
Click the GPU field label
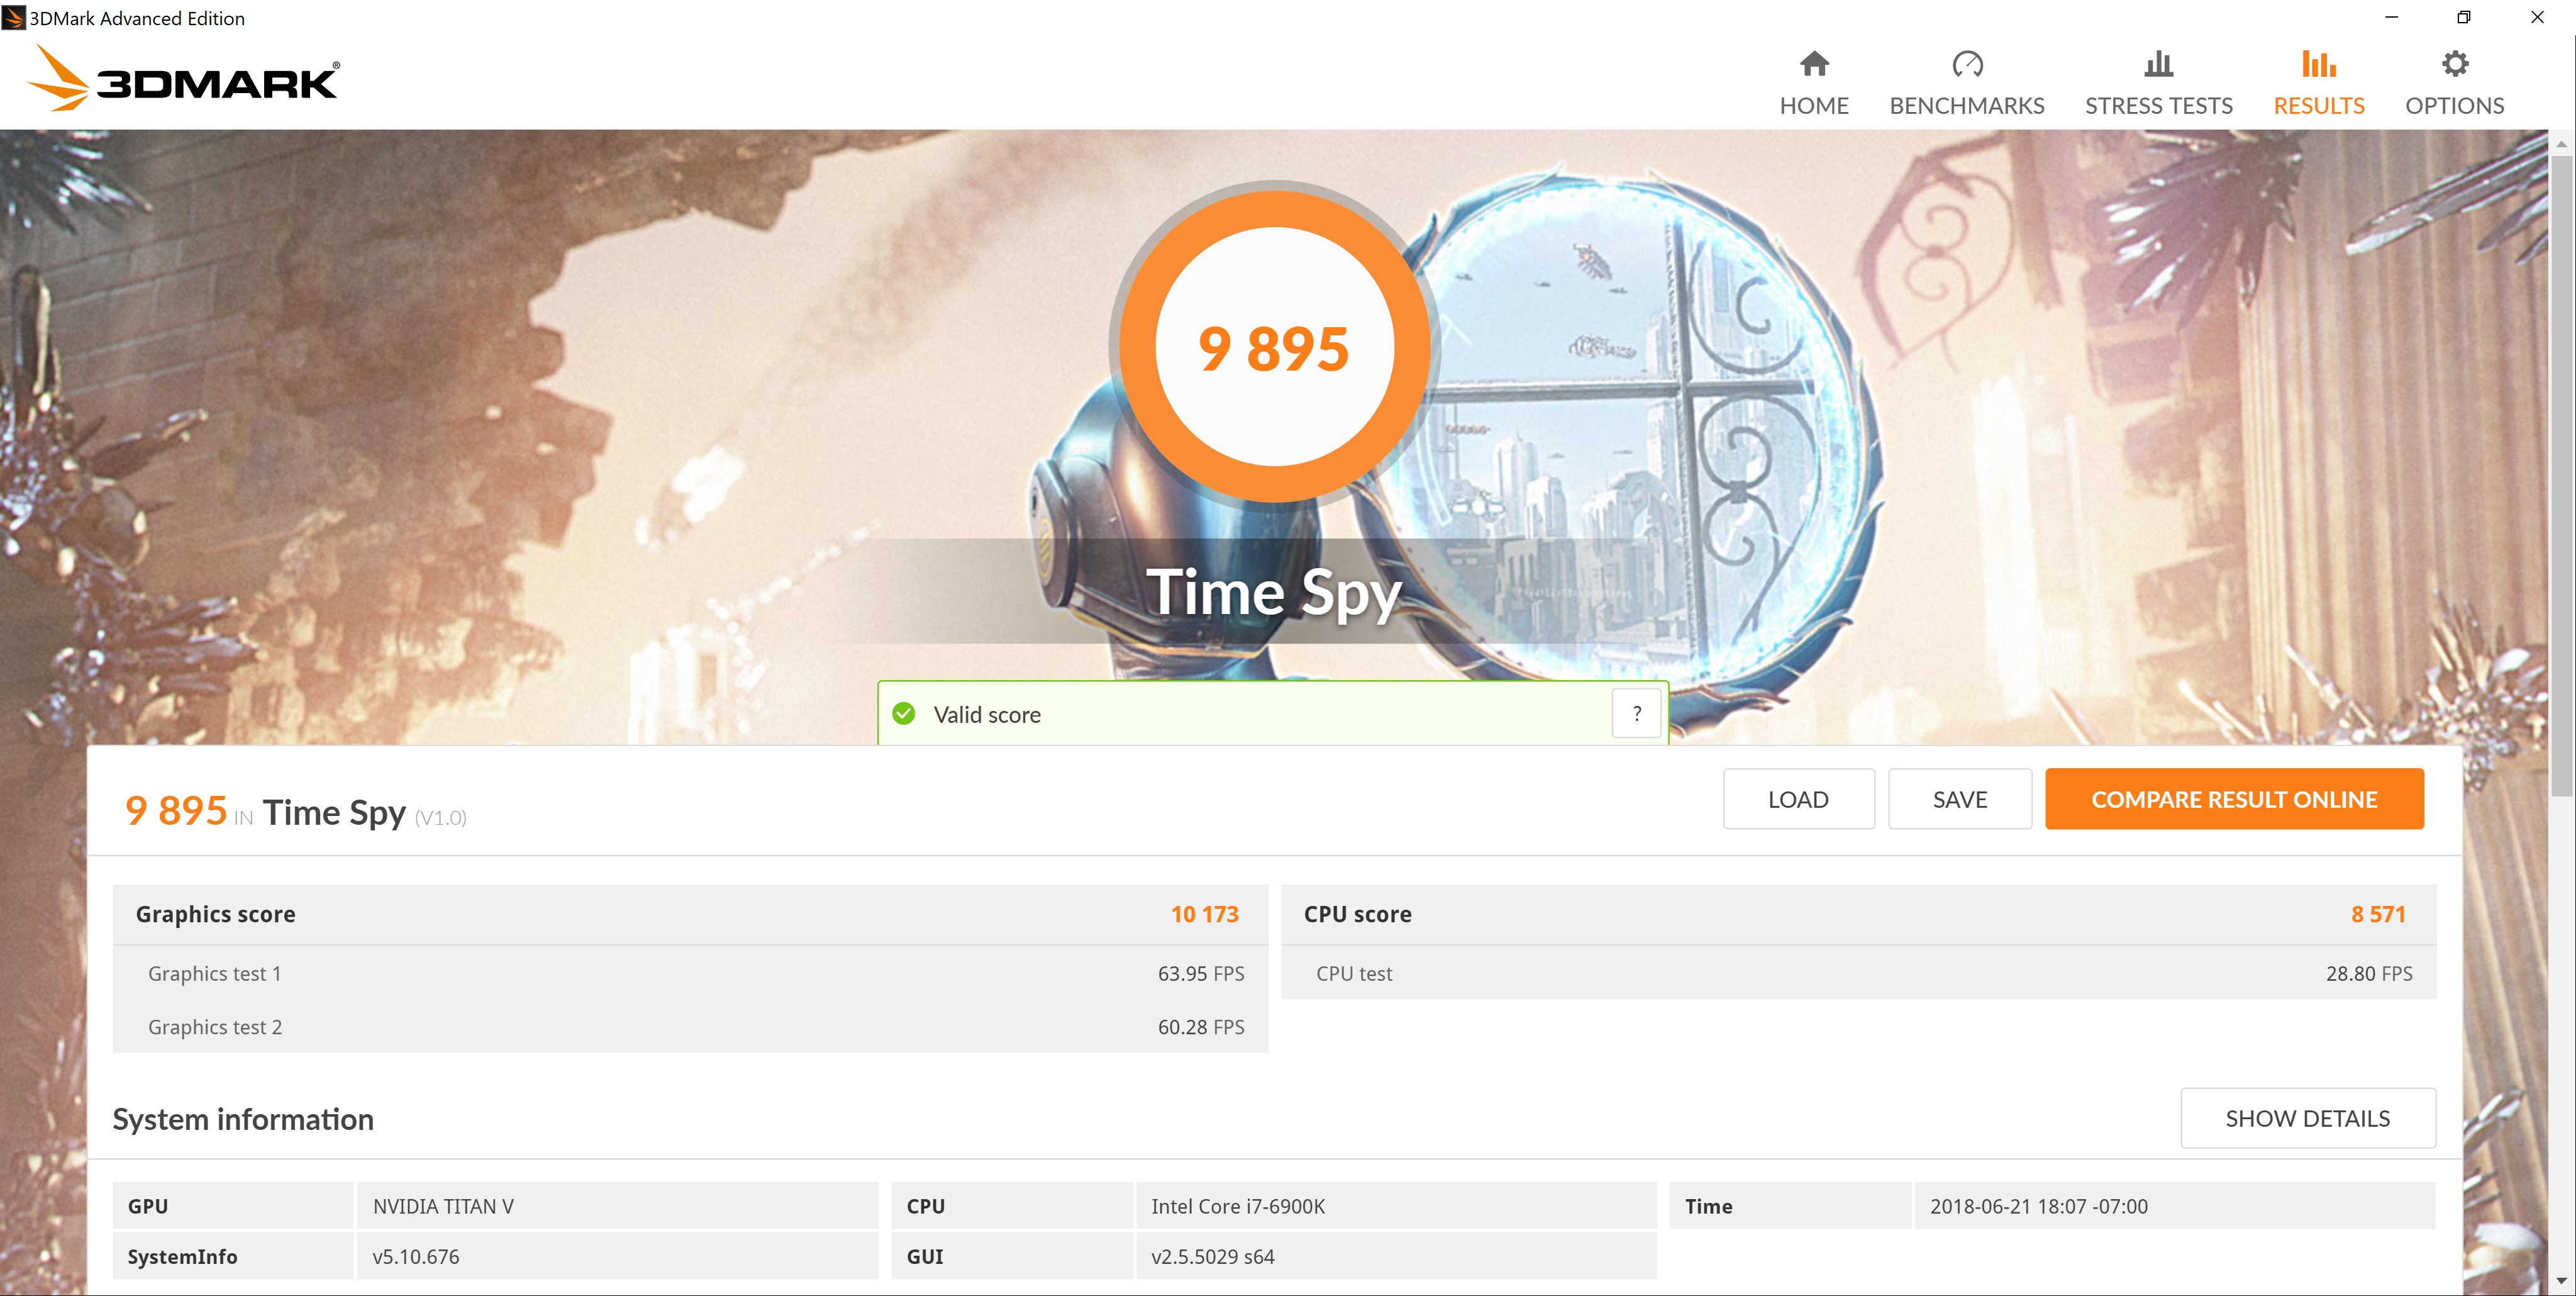pyautogui.click(x=147, y=1206)
